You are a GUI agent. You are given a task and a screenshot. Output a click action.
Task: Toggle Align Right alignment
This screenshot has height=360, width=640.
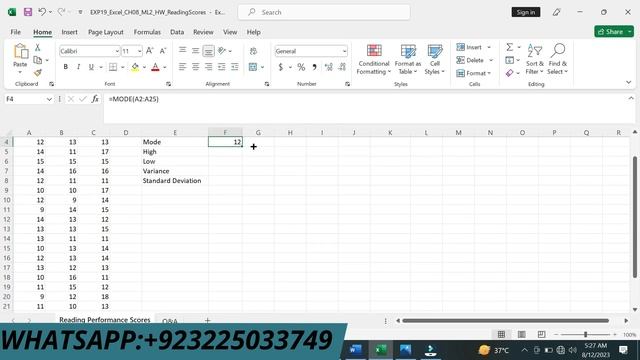209,67
